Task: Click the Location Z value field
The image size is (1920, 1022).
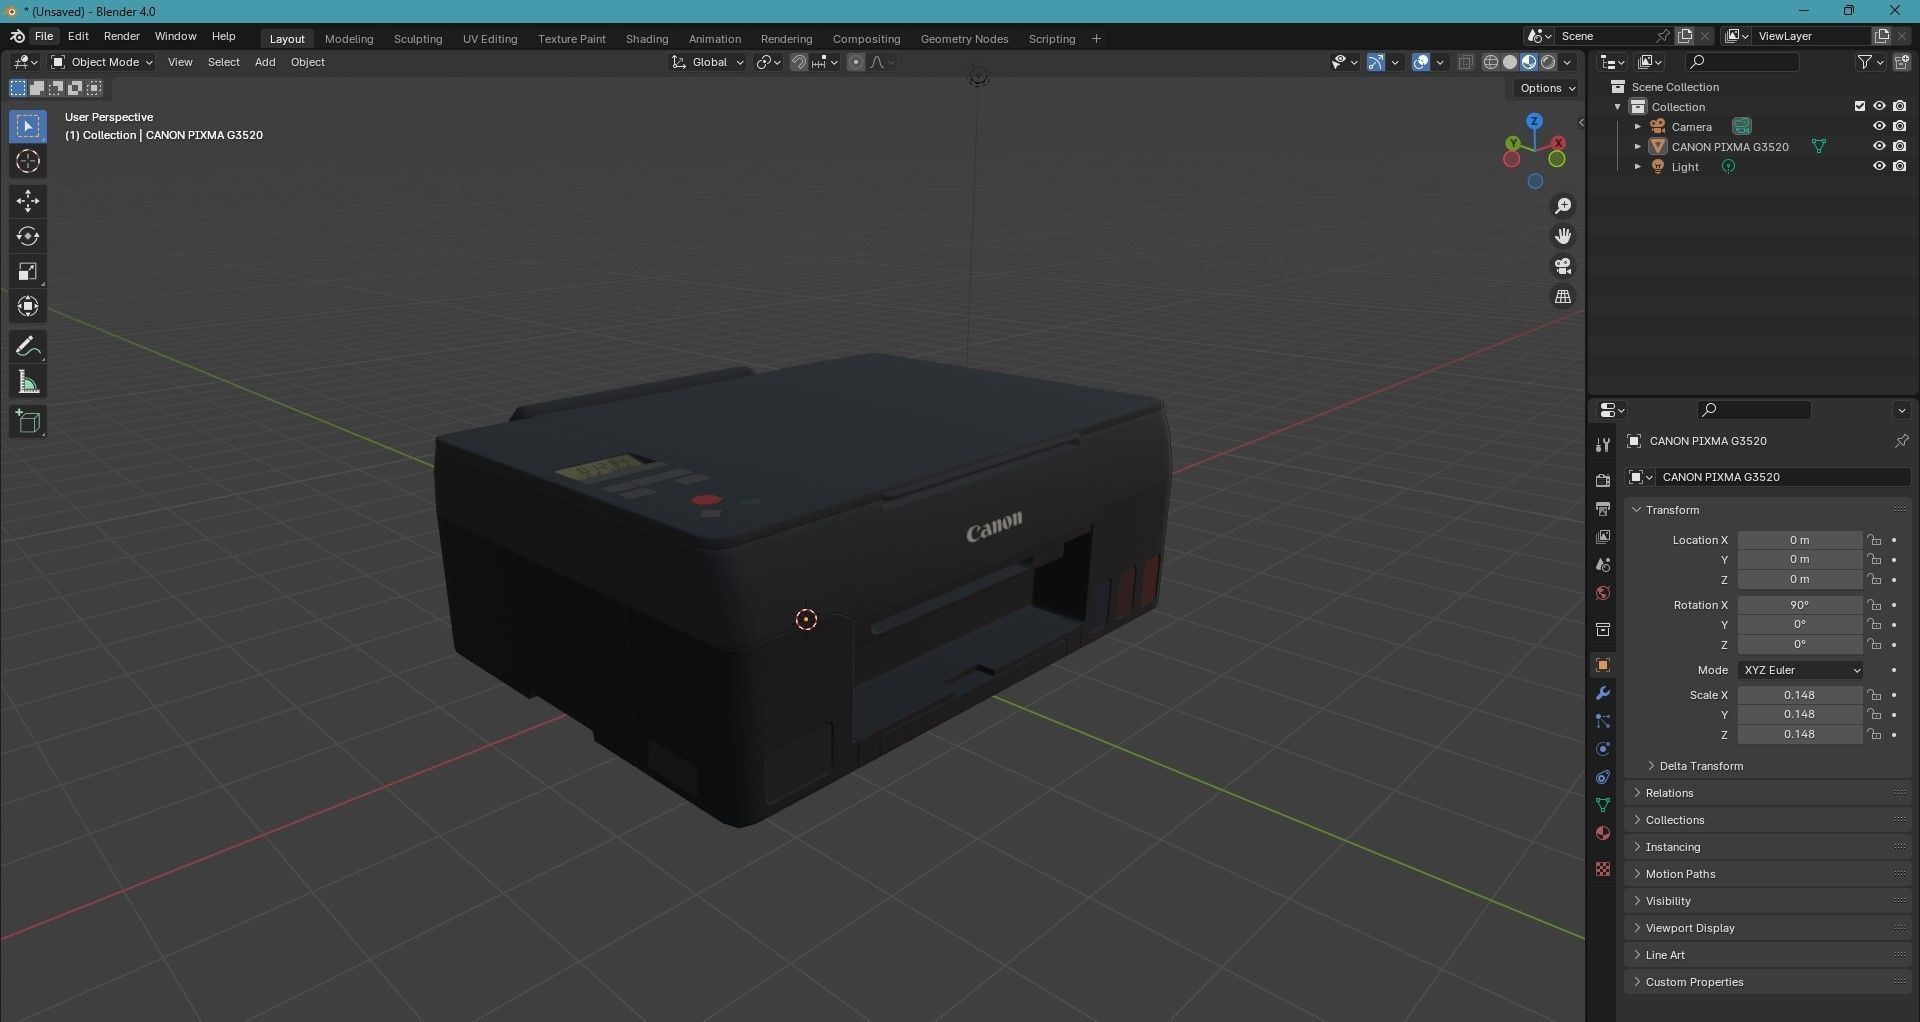Action: point(1800,580)
